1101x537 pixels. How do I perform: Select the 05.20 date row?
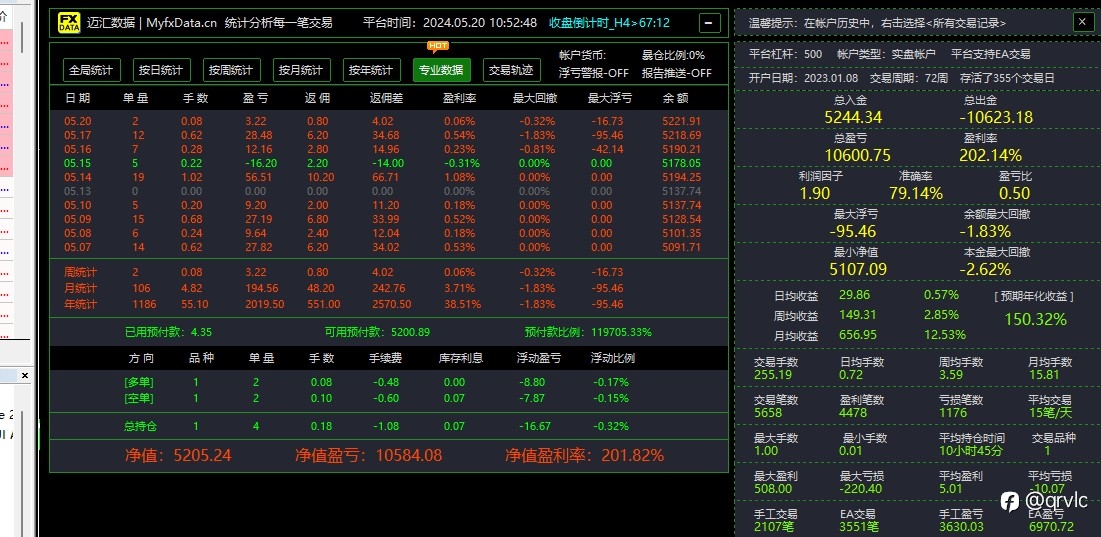pyautogui.click(x=388, y=121)
